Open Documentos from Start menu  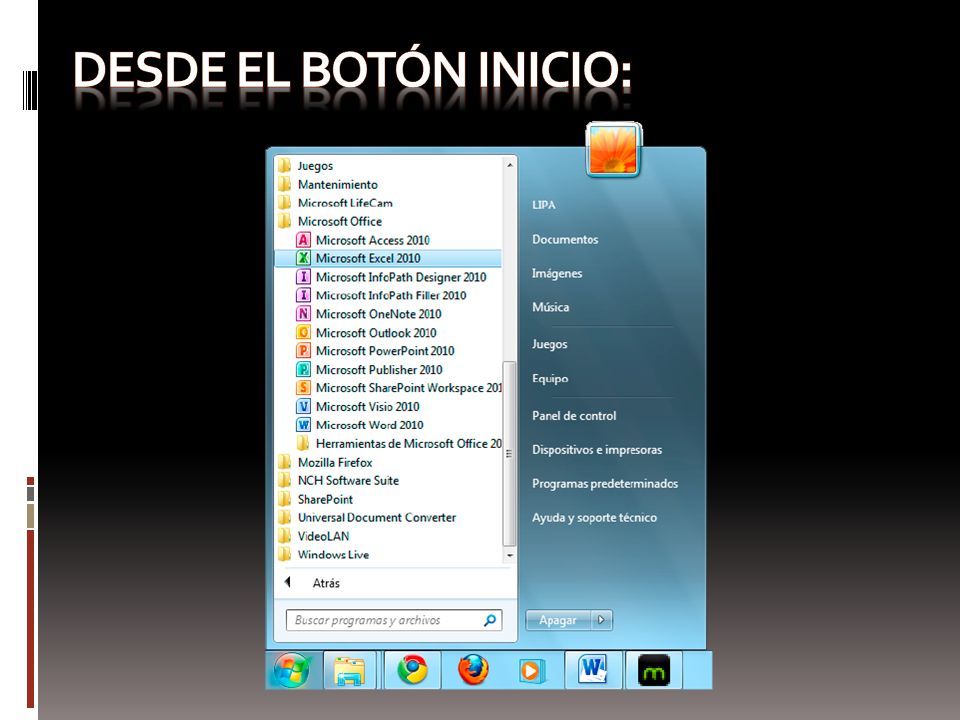click(x=565, y=239)
